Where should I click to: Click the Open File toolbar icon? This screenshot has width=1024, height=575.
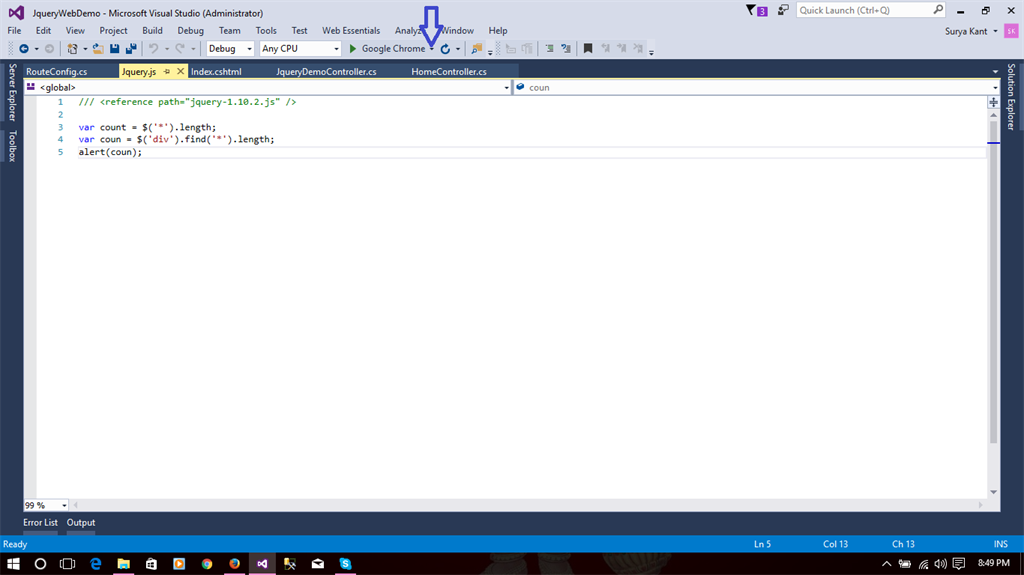[98, 48]
